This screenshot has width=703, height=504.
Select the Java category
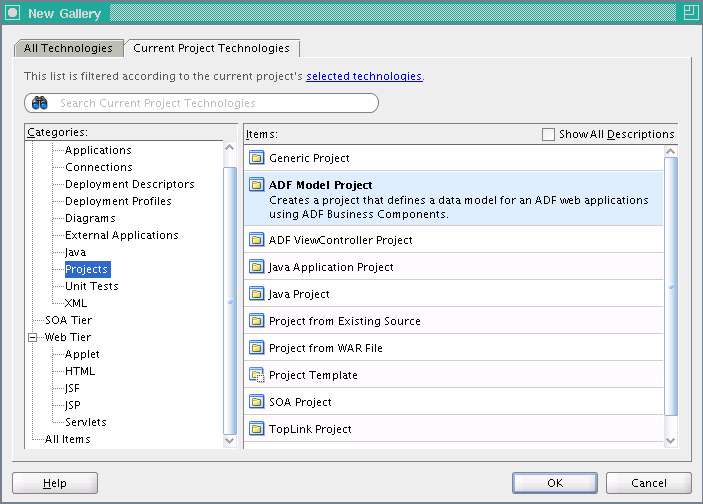pos(75,252)
